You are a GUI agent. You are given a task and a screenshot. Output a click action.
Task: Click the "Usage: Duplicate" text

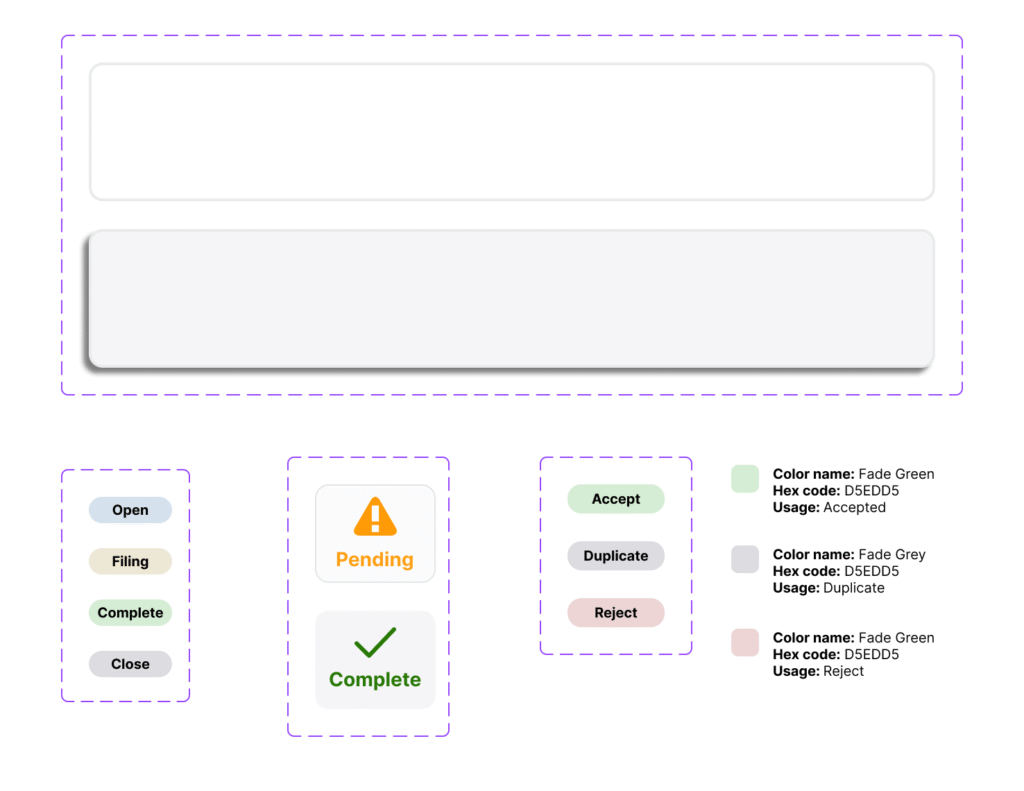click(x=828, y=588)
